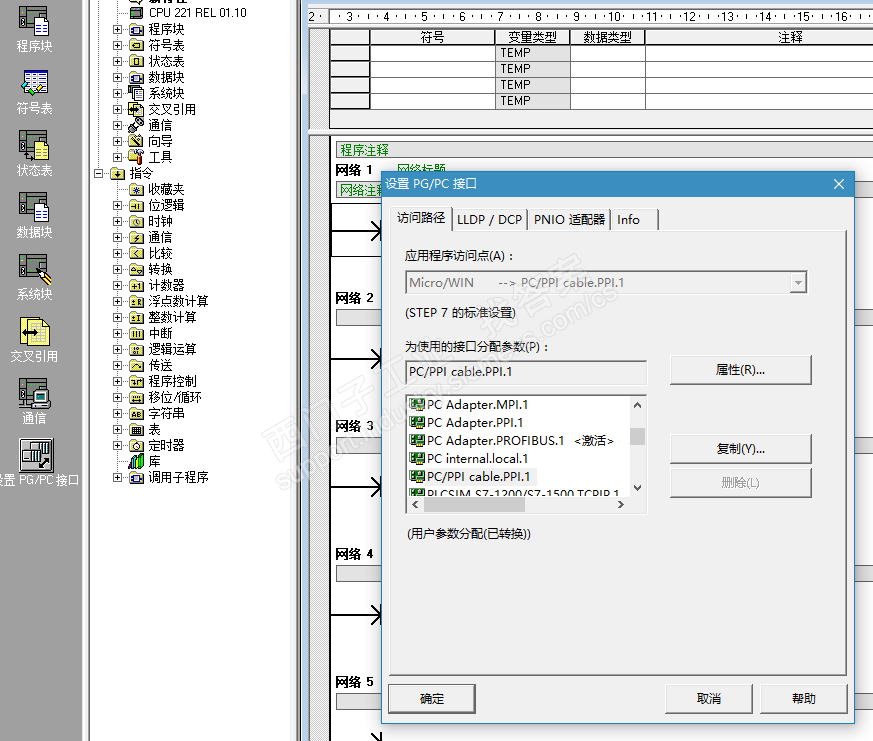Viewport: 873px width, 741px height.
Task: Click interface list scroll down arrow
Action: pyautogui.click(x=637, y=488)
